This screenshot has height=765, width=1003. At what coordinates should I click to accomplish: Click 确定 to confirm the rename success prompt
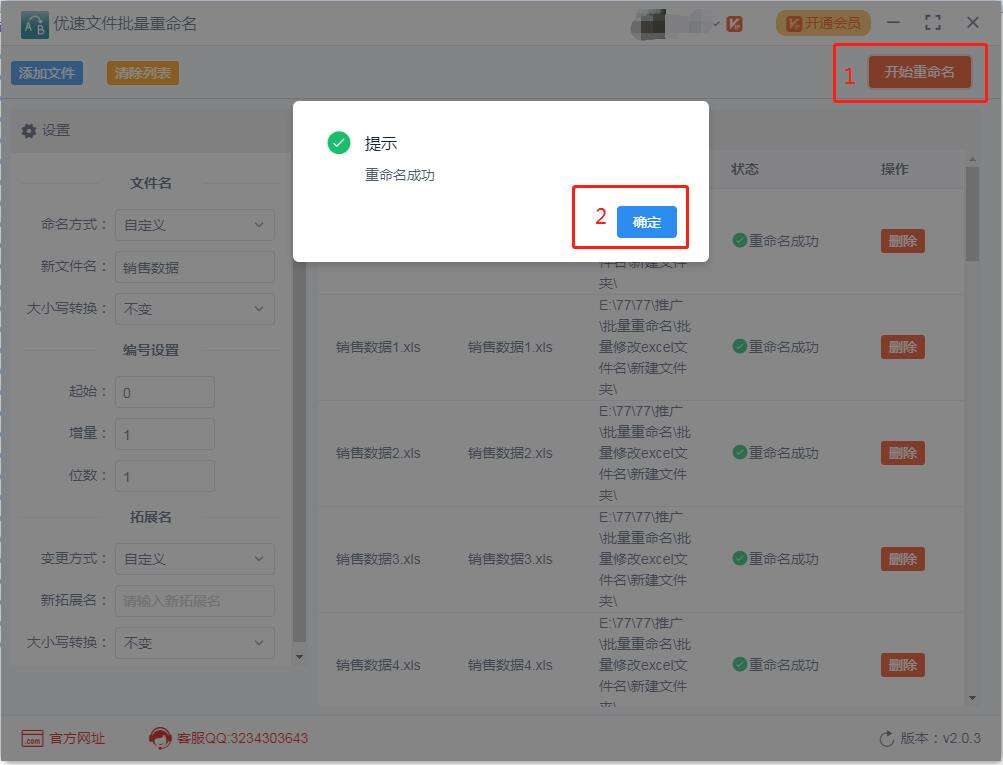[x=646, y=223]
